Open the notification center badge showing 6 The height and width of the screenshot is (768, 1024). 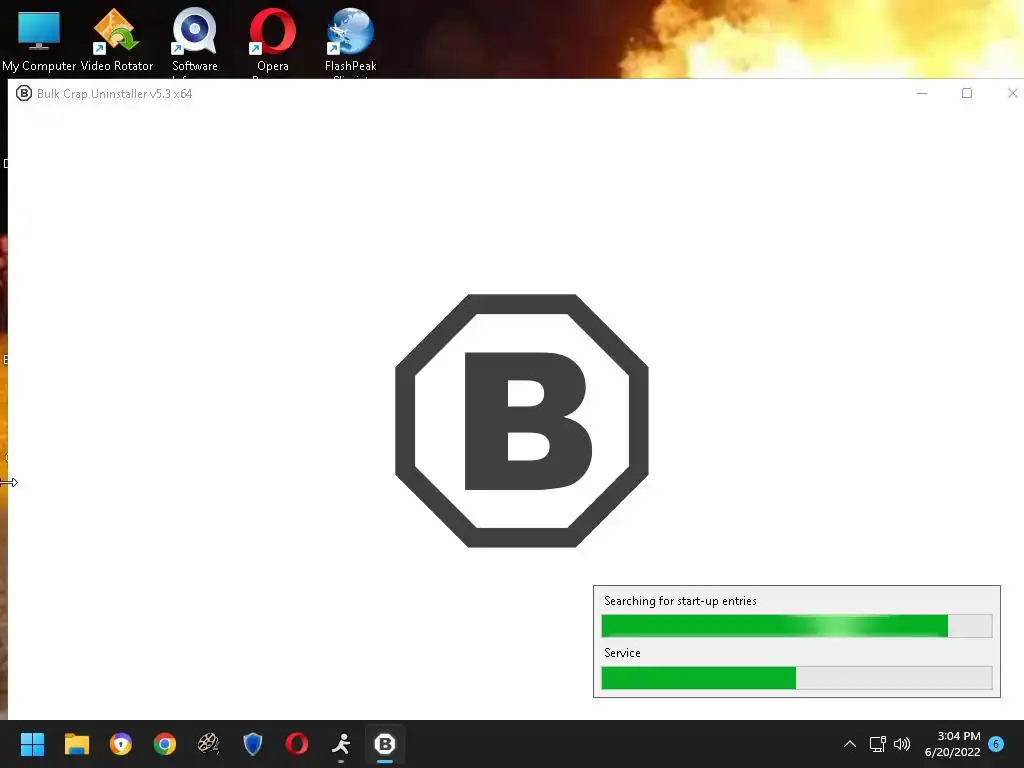(x=996, y=743)
